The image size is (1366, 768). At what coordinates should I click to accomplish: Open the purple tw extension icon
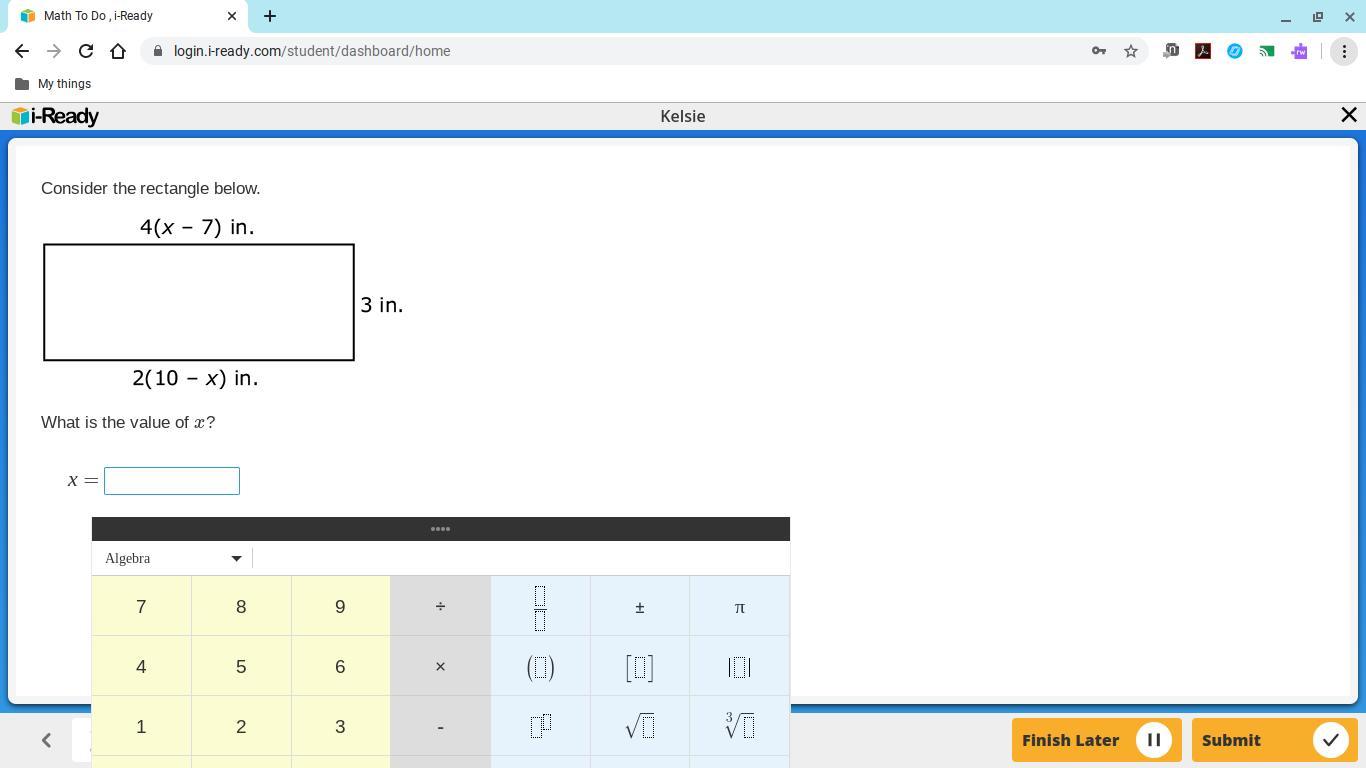coord(1299,51)
